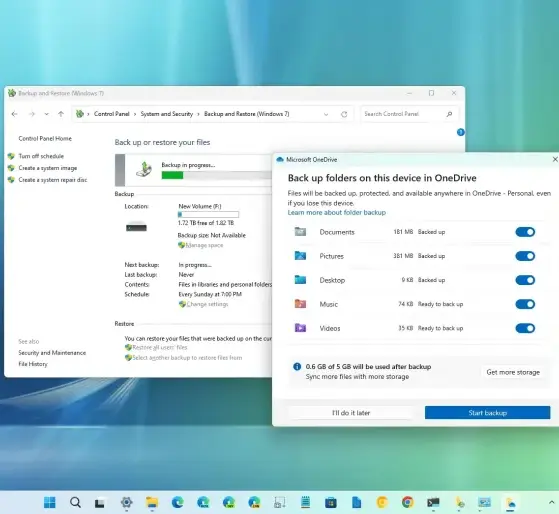Click the Music folder icon in OneDrive
Viewport: 559px width, 514px height.
pos(300,304)
